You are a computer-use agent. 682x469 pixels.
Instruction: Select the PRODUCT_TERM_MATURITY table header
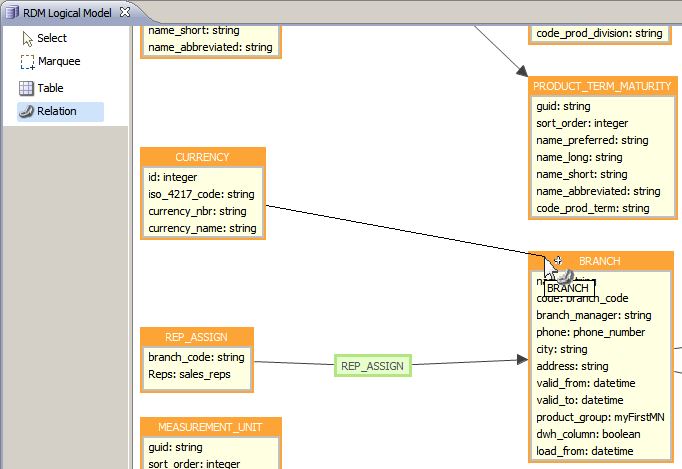point(601,86)
